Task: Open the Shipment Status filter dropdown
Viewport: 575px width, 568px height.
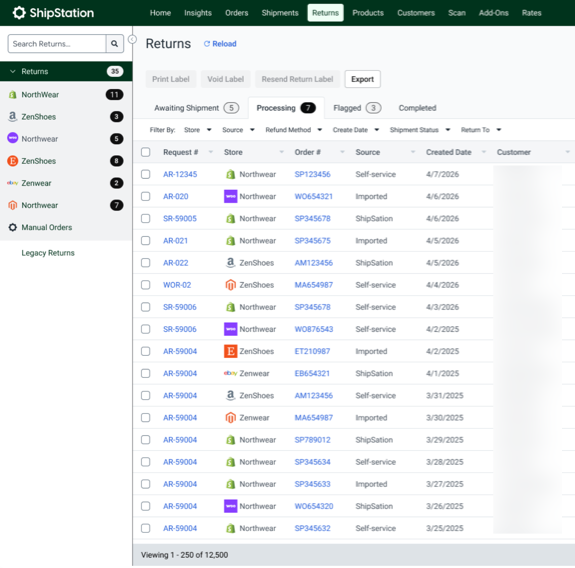Action: point(420,130)
